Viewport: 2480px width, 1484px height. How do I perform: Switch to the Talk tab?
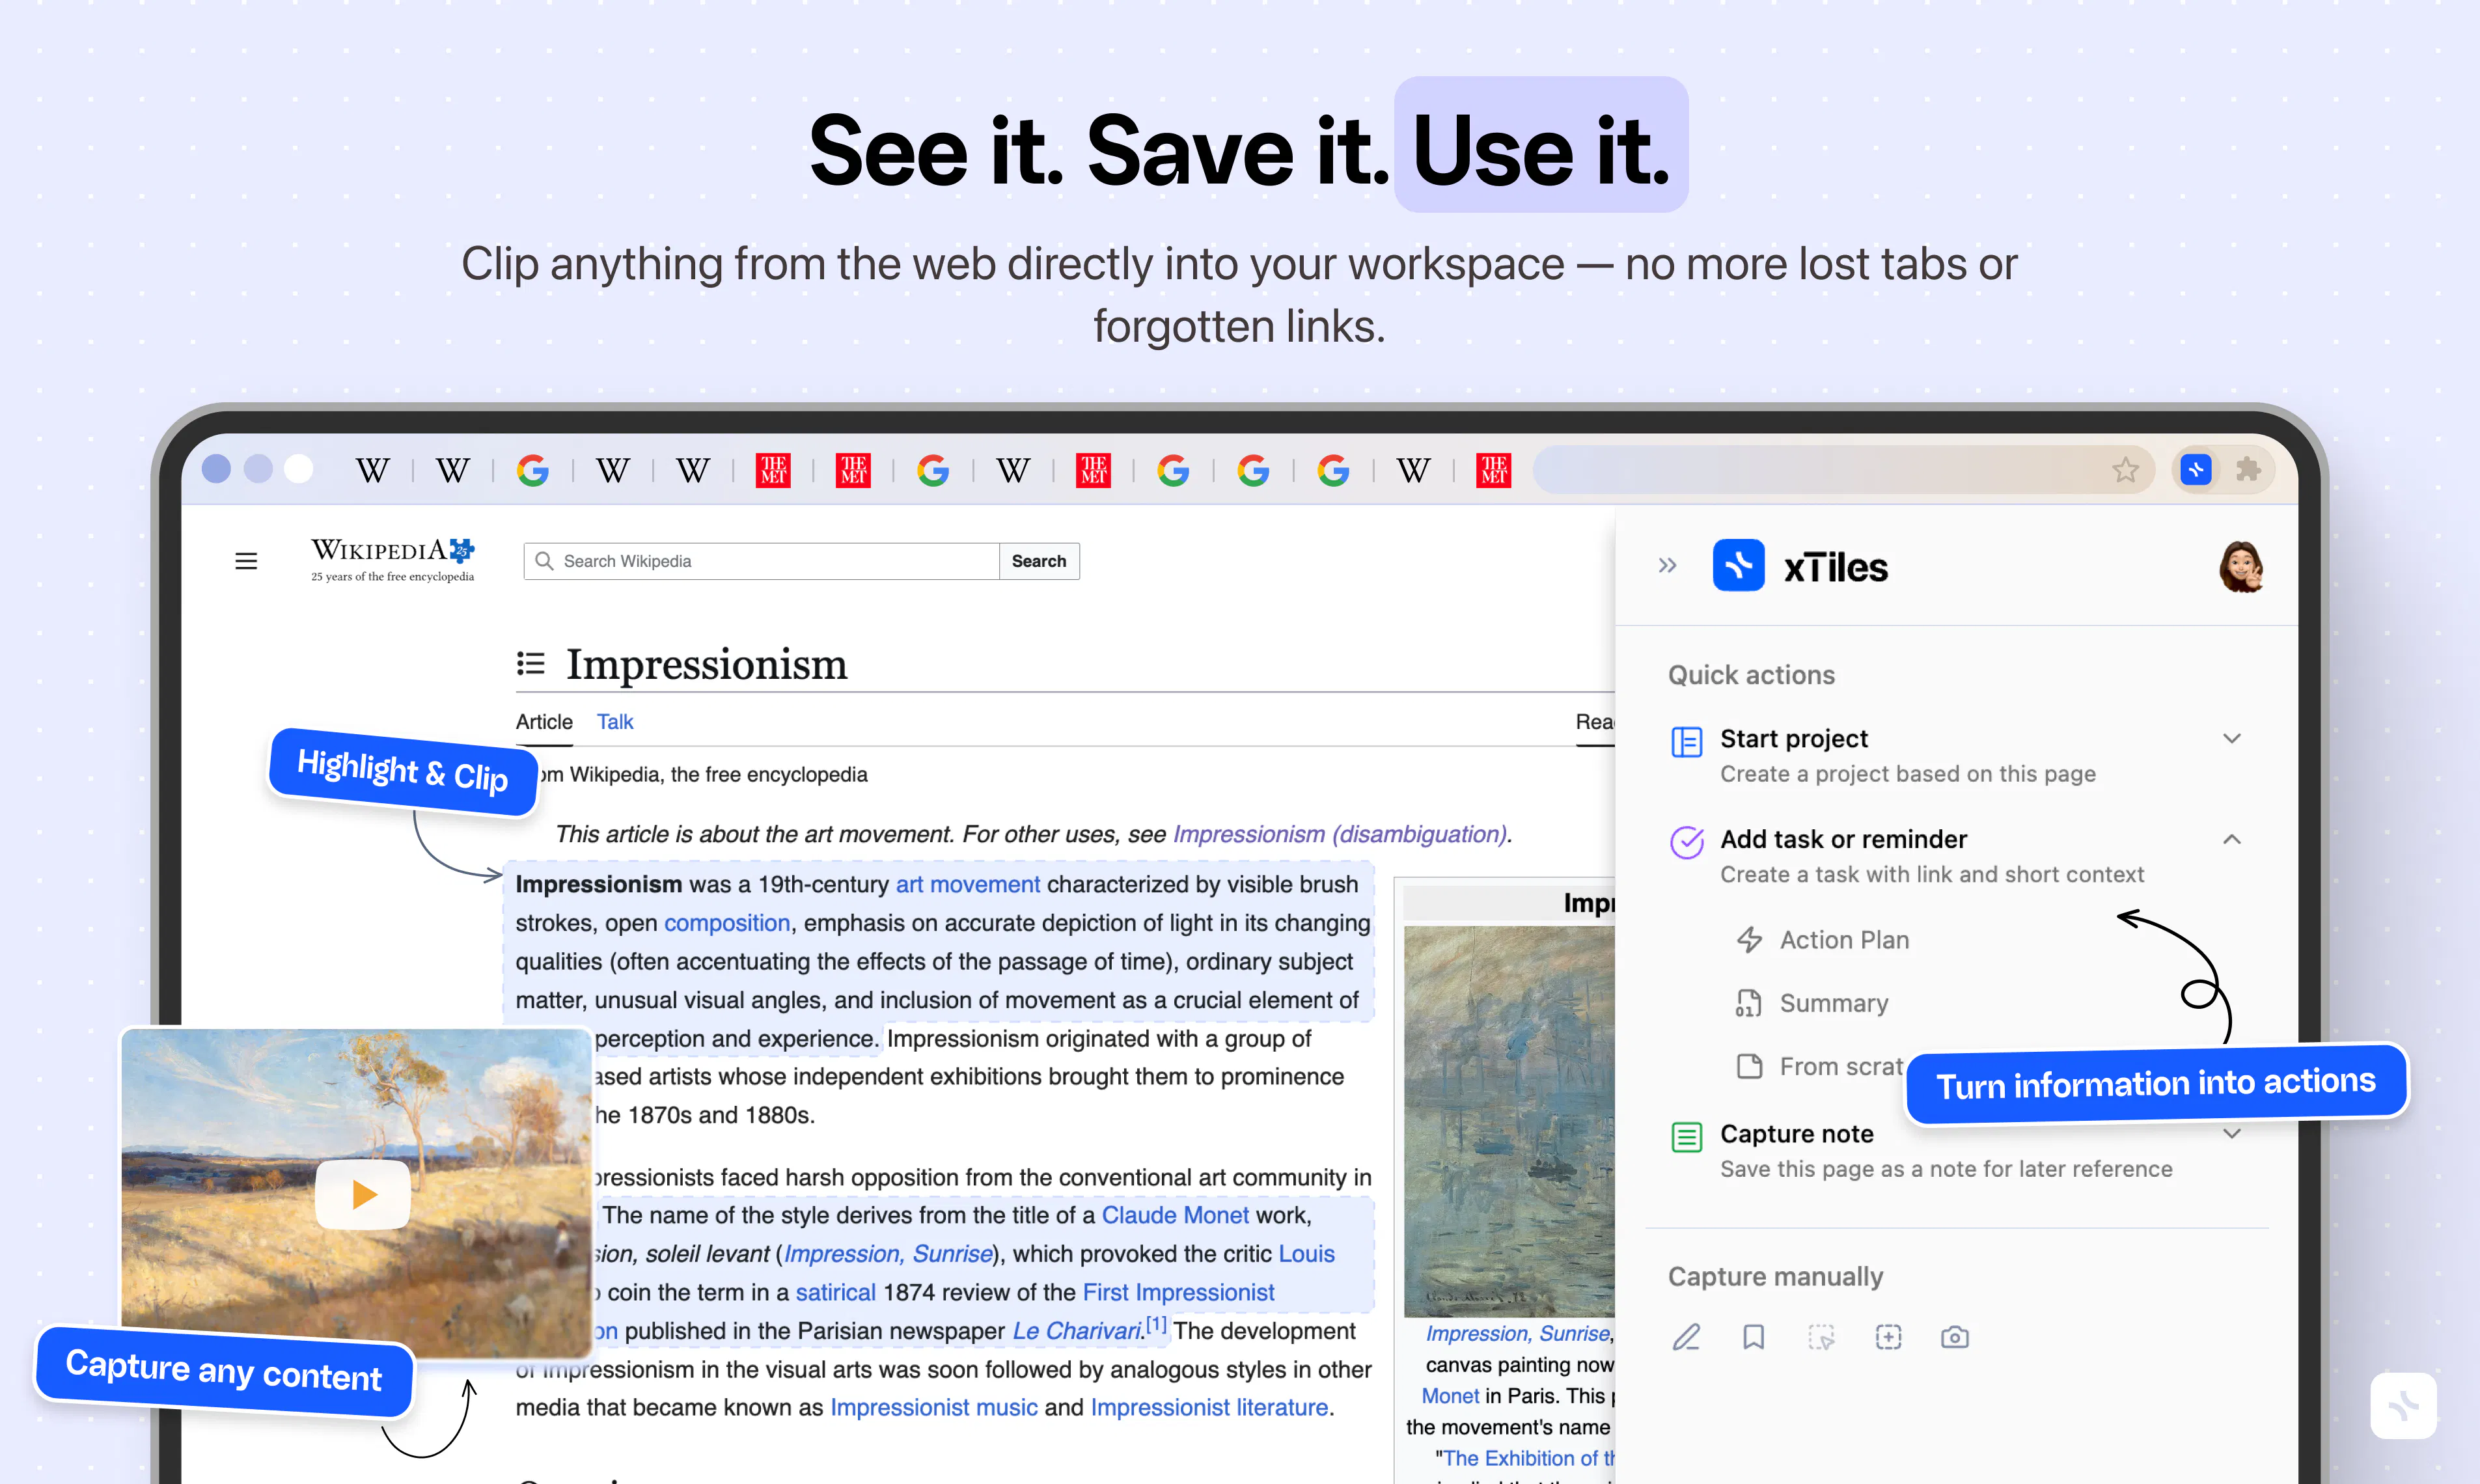615,722
